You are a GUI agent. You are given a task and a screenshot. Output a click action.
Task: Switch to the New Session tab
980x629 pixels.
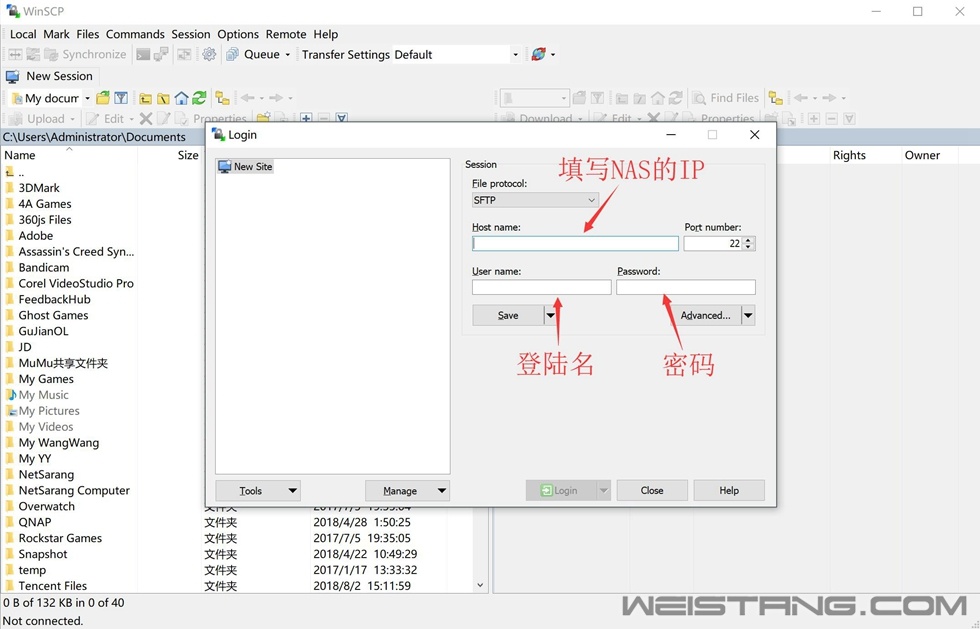50,76
